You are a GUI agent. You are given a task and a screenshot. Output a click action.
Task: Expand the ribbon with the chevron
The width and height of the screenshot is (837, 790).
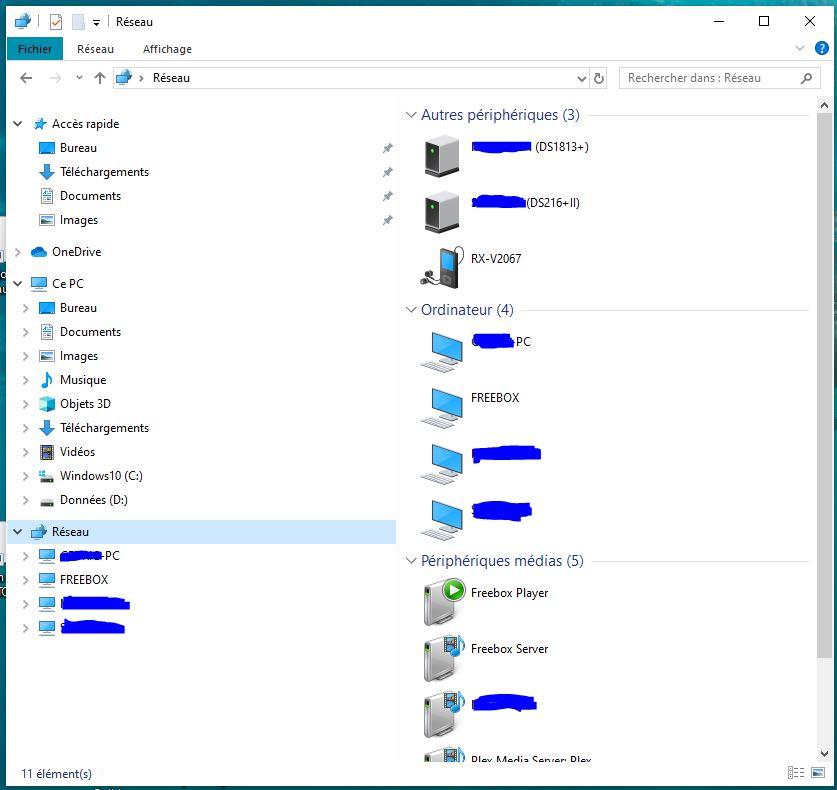point(799,49)
